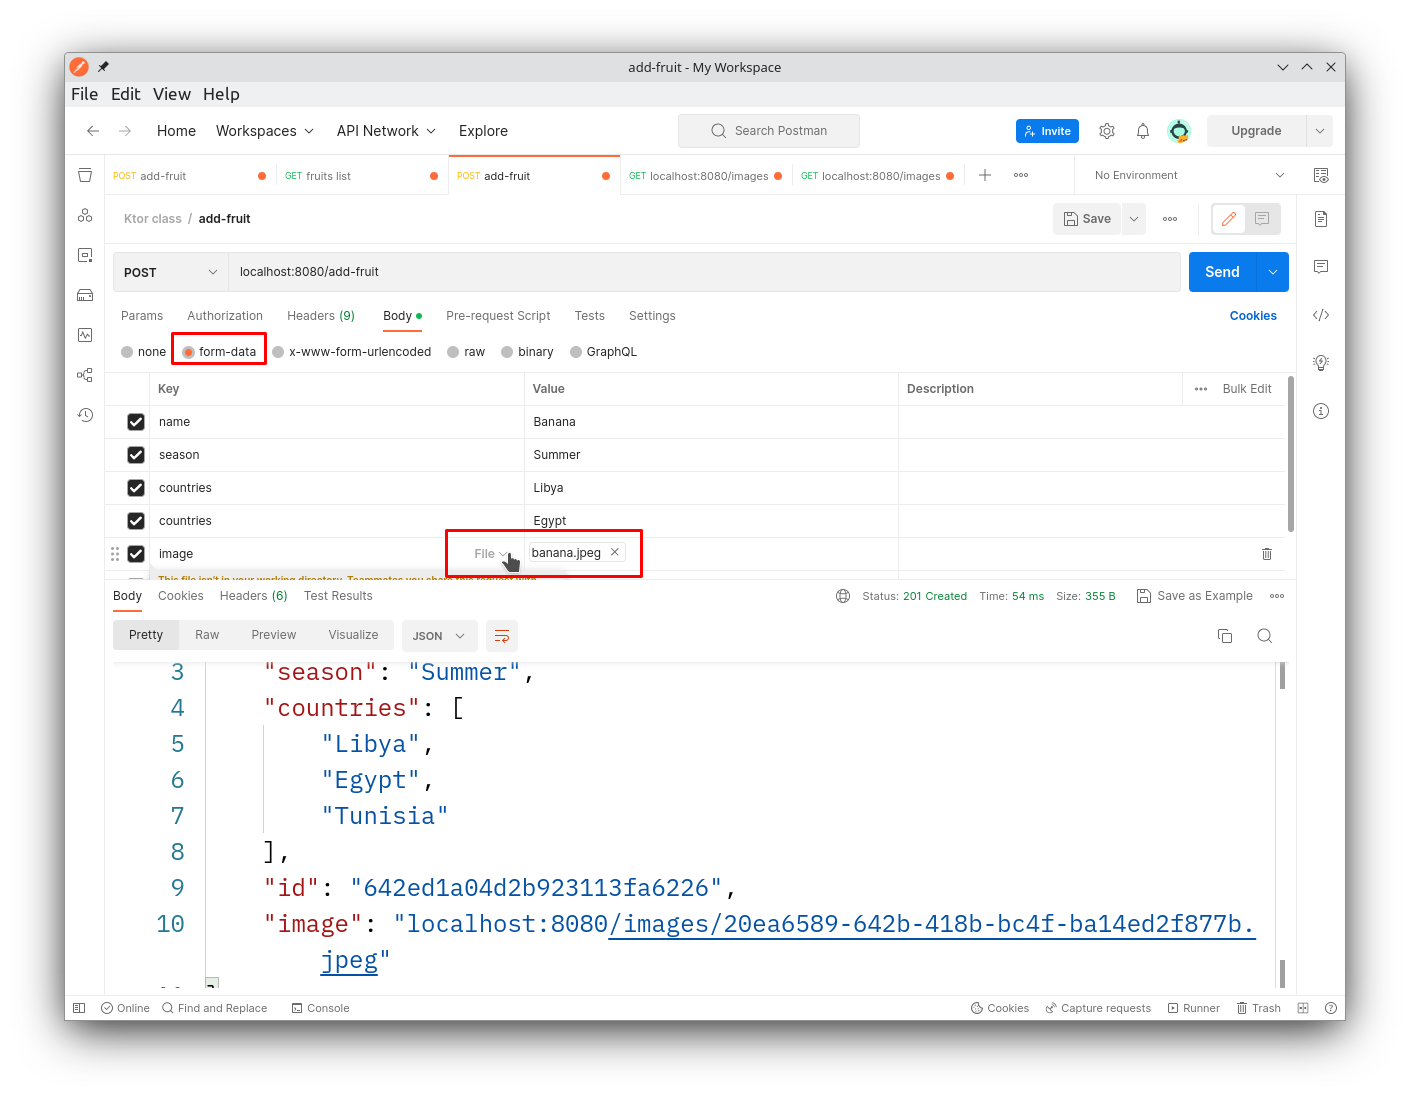Click Bulk Edit

point(1247,389)
